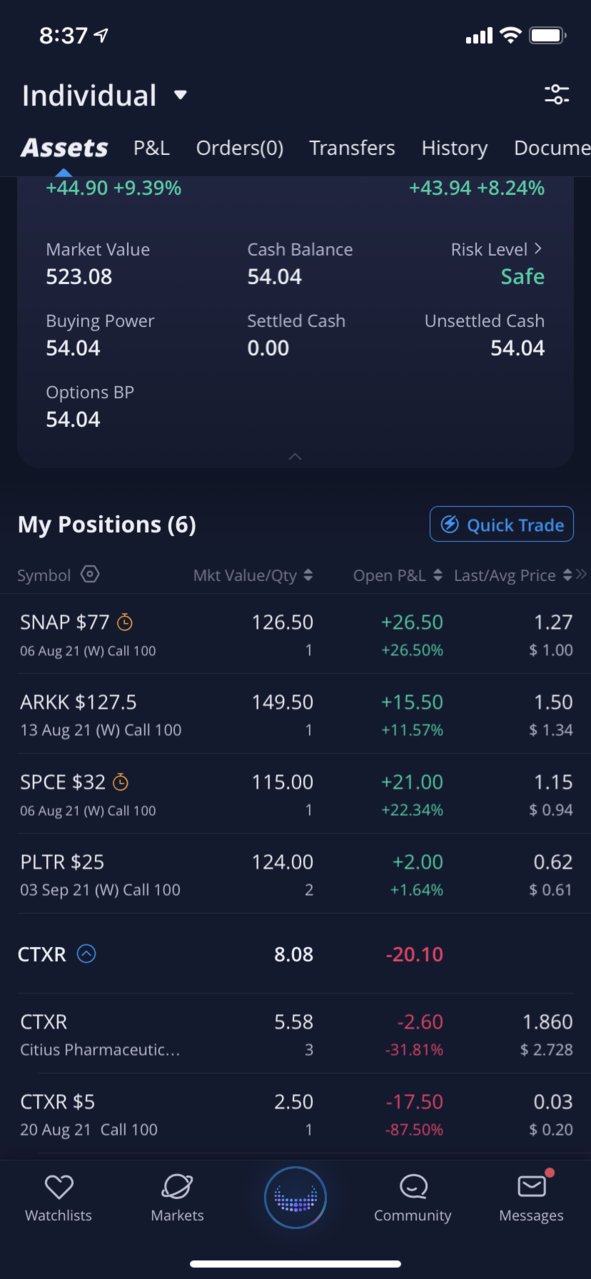Image resolution: width=591 pixels, height=1279 pixels.
Task: Collapse the account summary panel chevron
Action: pos(295,456)
